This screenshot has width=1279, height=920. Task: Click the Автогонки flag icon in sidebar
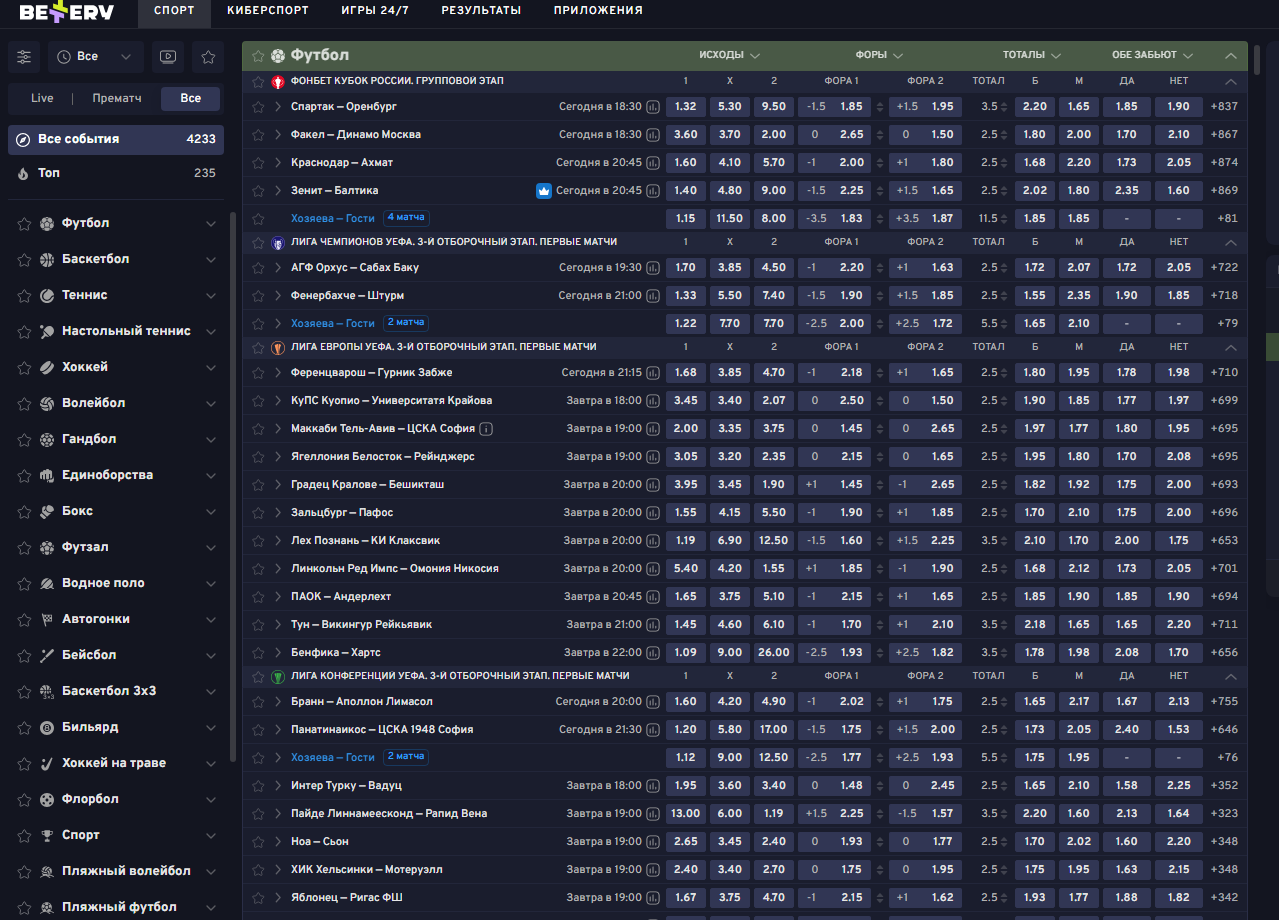[47, 619]
